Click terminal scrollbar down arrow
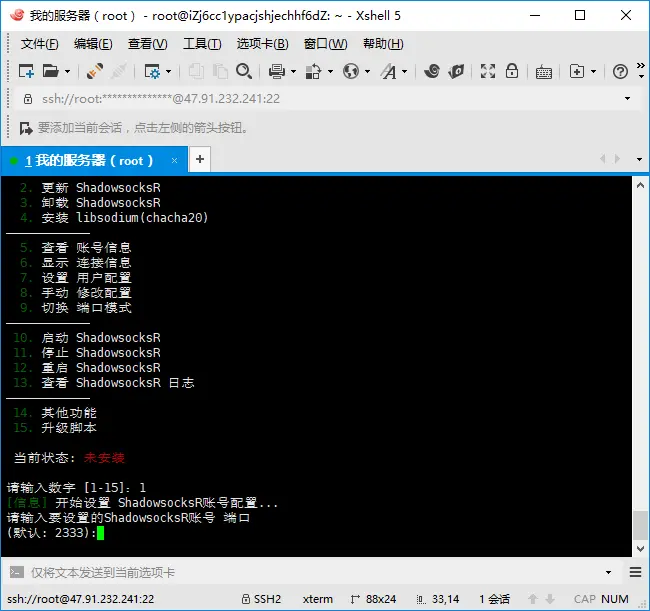Image resolution: width=650 pixels, height=611 pixels. pos(640,548)
